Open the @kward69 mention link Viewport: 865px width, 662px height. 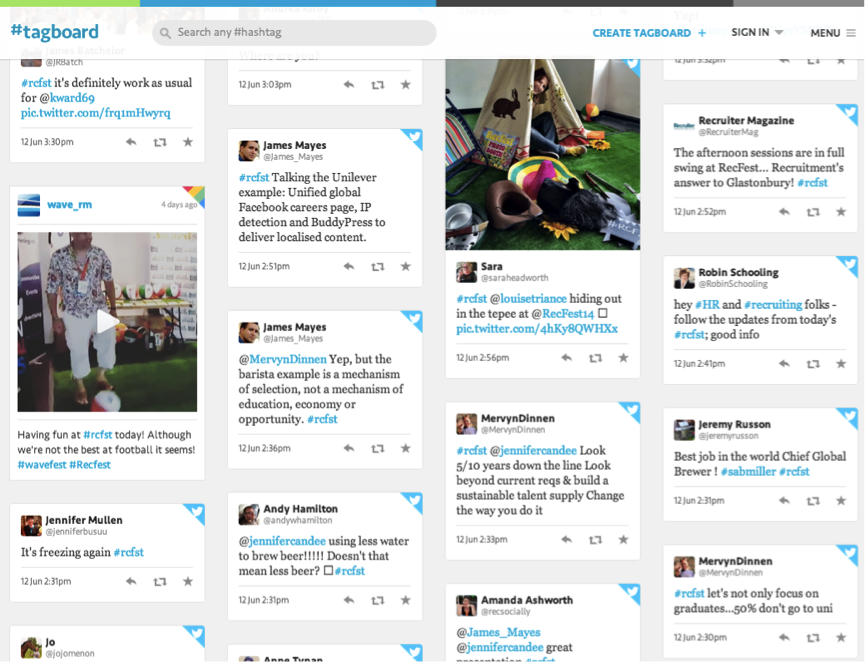click(67, 98)
